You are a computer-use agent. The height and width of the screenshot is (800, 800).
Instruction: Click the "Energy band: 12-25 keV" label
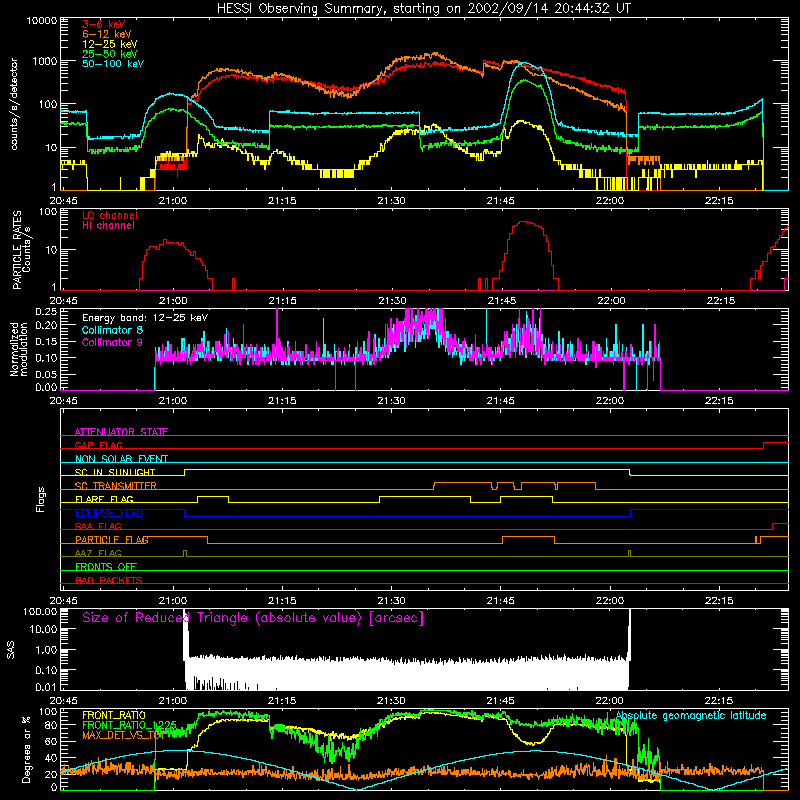coord(145,318)
